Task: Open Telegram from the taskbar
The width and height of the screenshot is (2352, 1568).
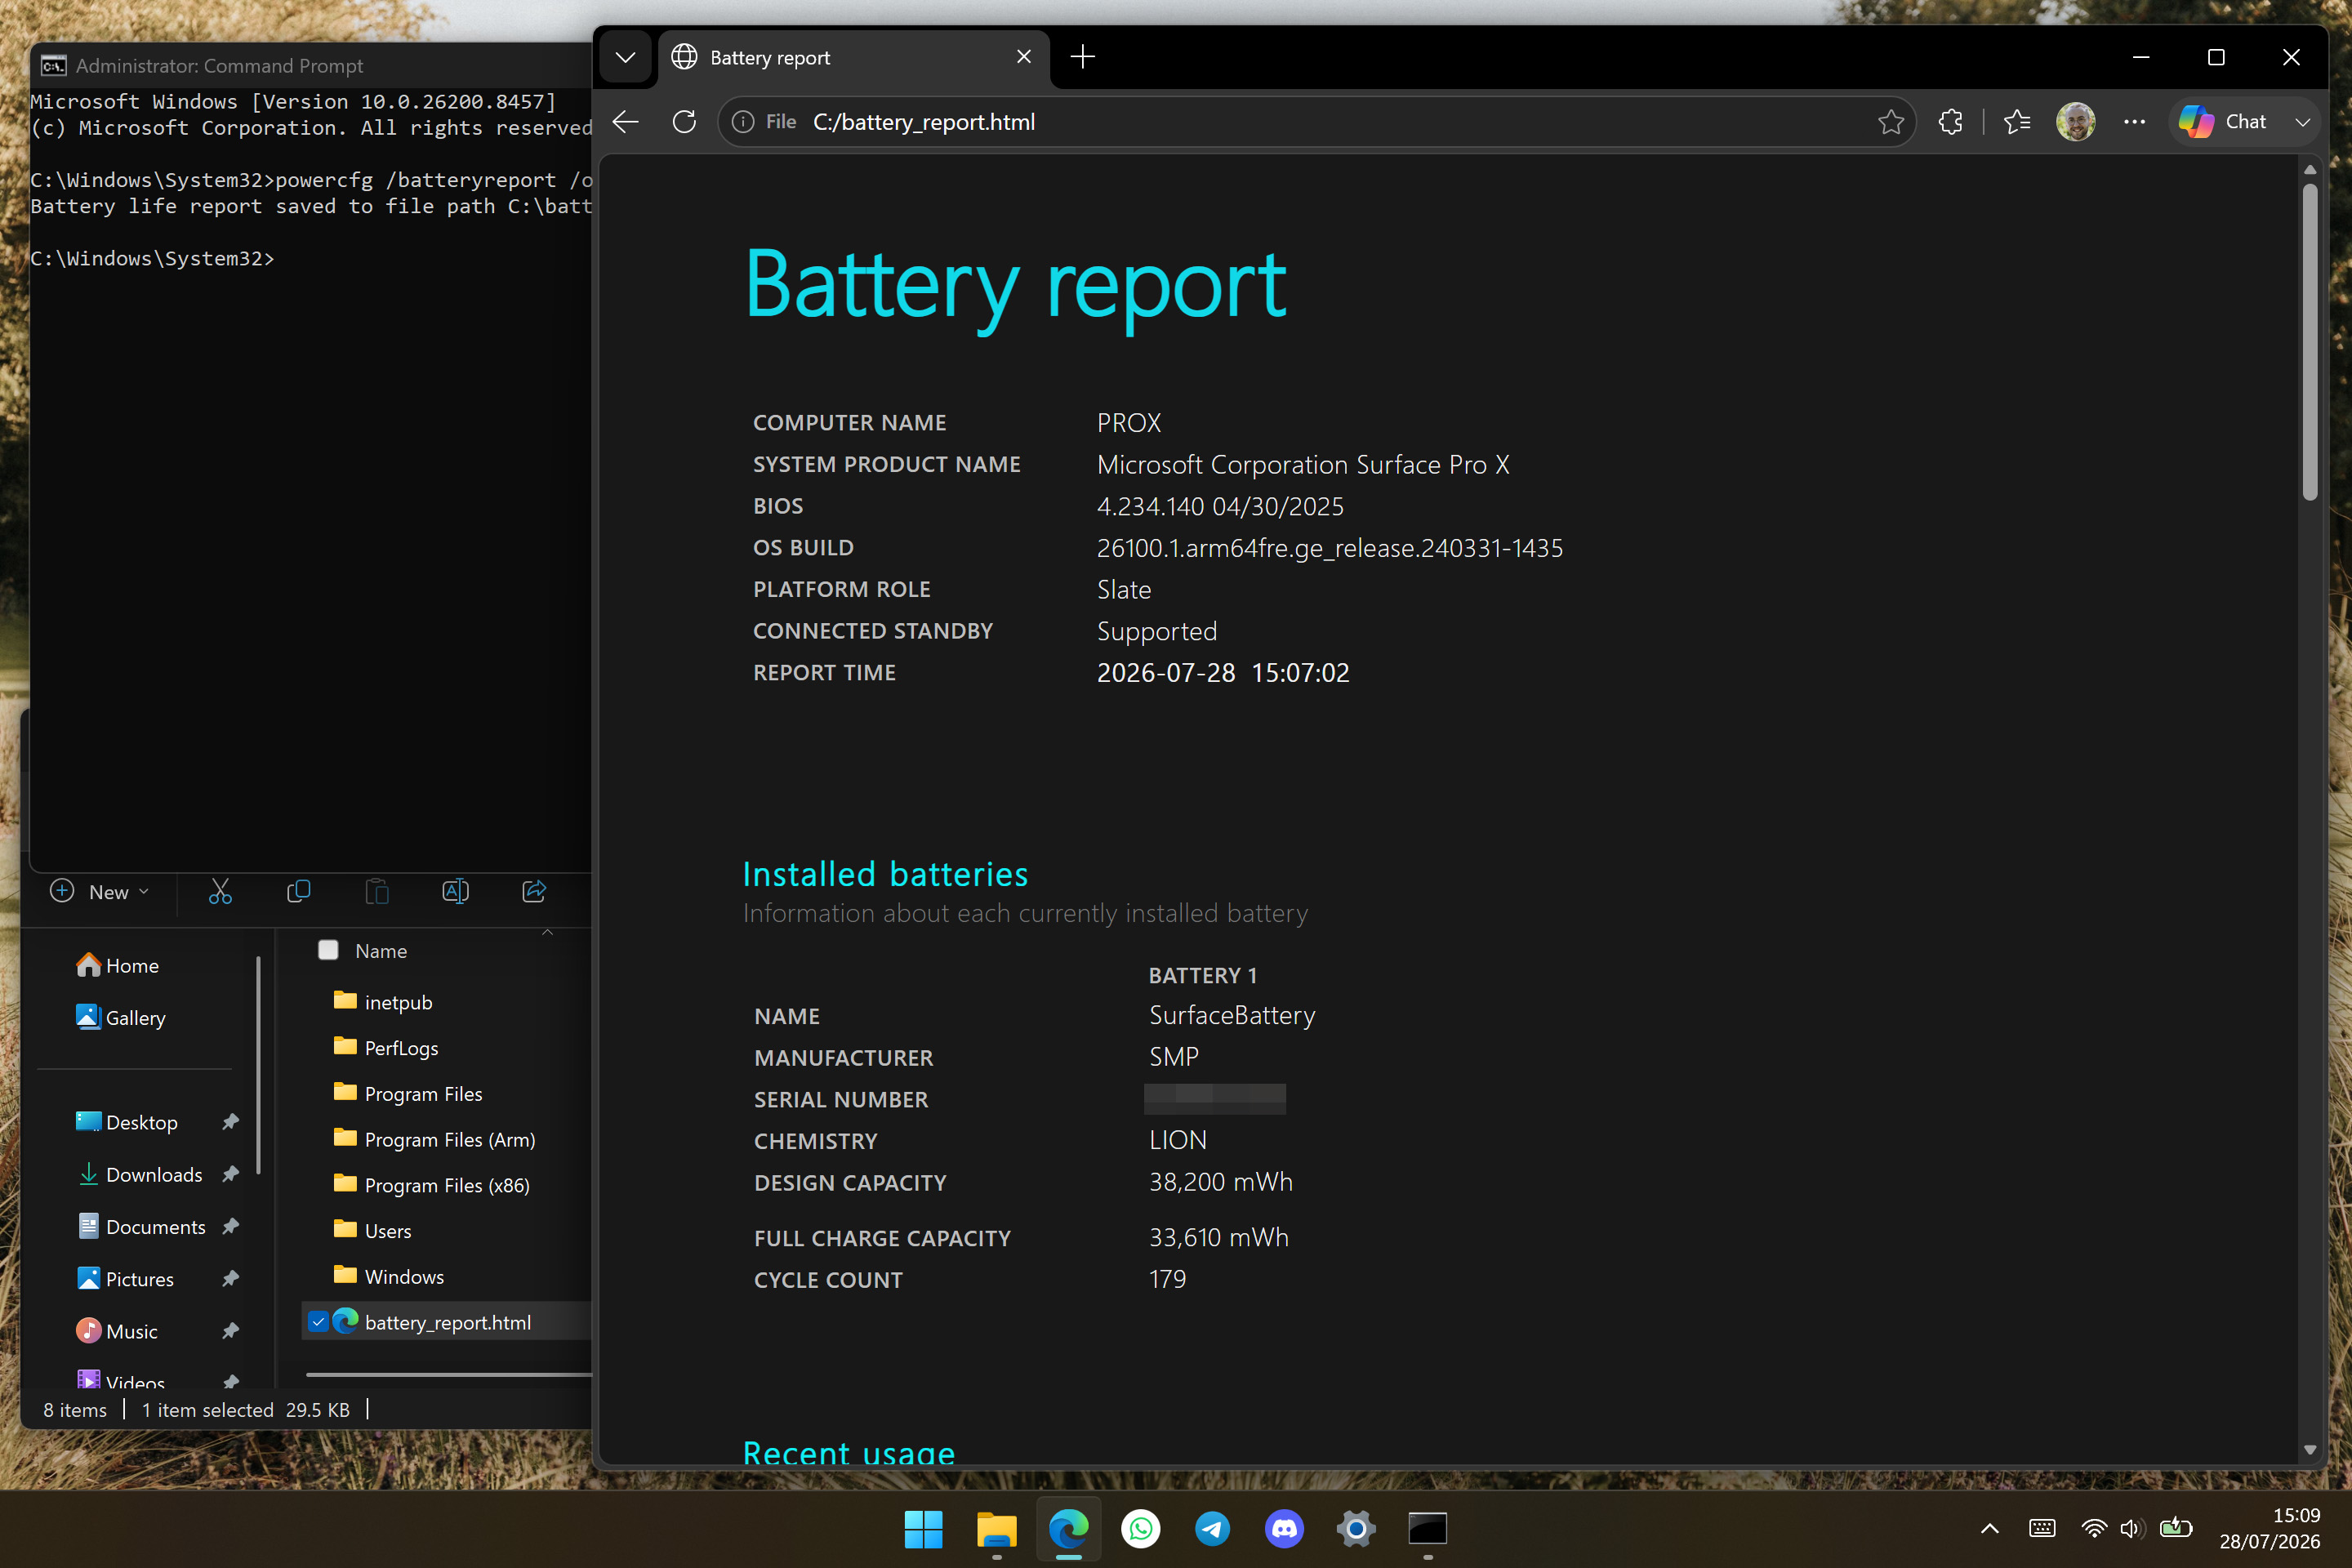Action: click(1212, 1529)
